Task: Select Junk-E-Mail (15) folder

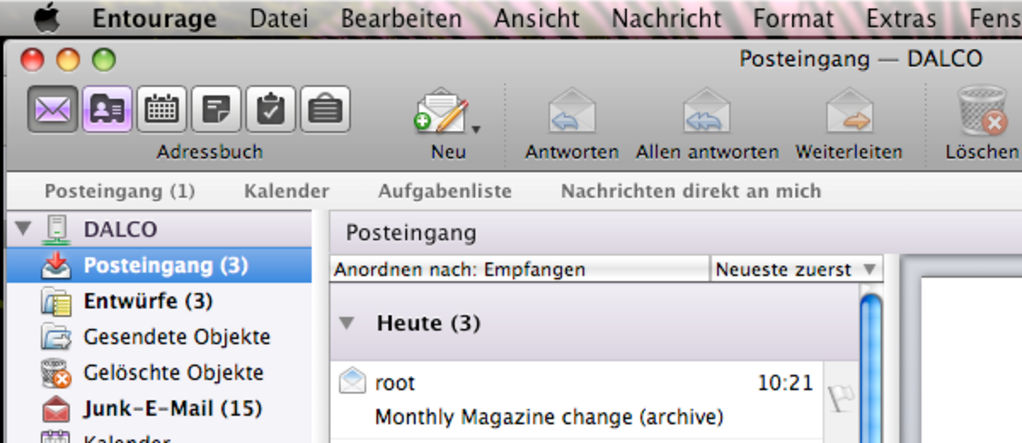Action: [159, 408]
